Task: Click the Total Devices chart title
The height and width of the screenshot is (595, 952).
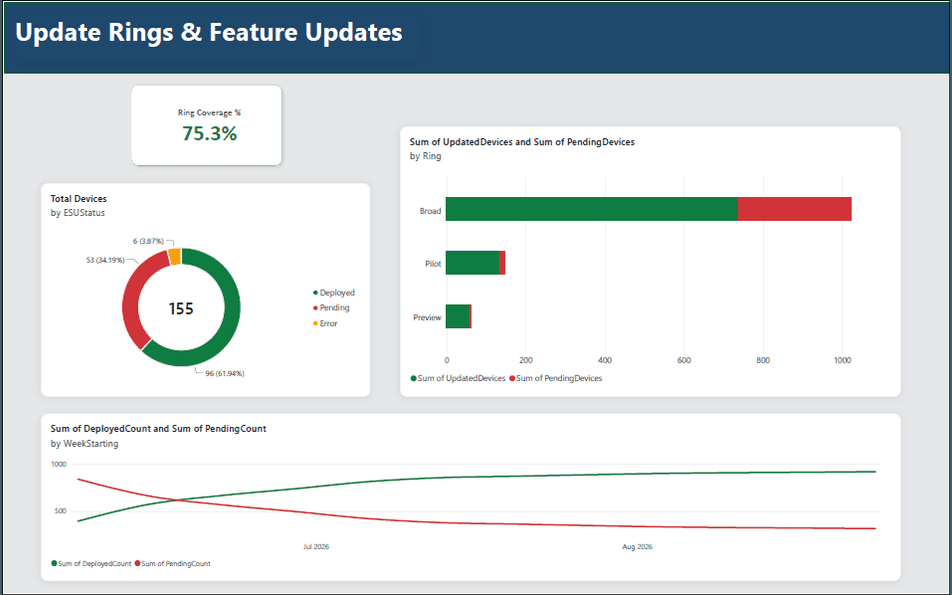Action: coord(78,199)
